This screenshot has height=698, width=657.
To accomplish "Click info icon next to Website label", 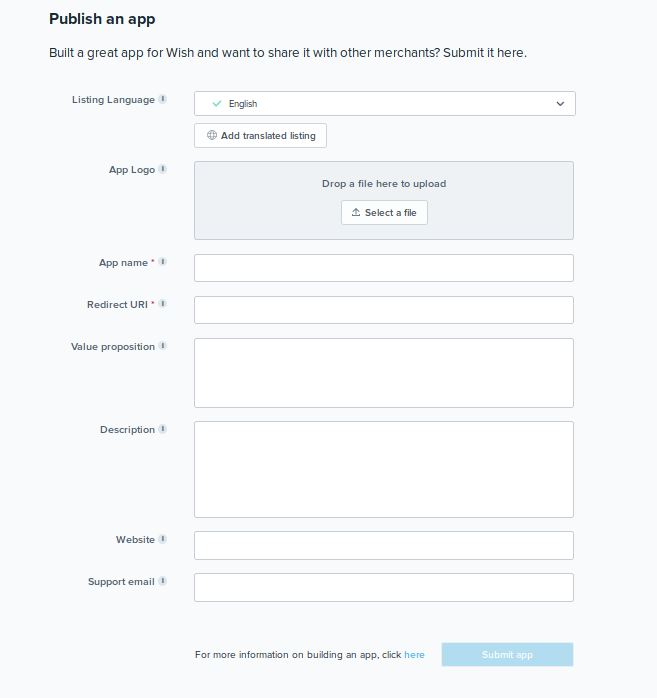I will 163,539.
